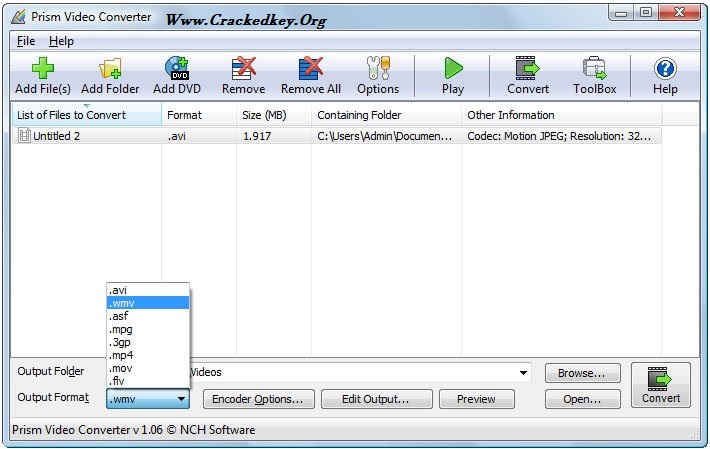
Task: Choose .avi from the format list
Action: 148,290
